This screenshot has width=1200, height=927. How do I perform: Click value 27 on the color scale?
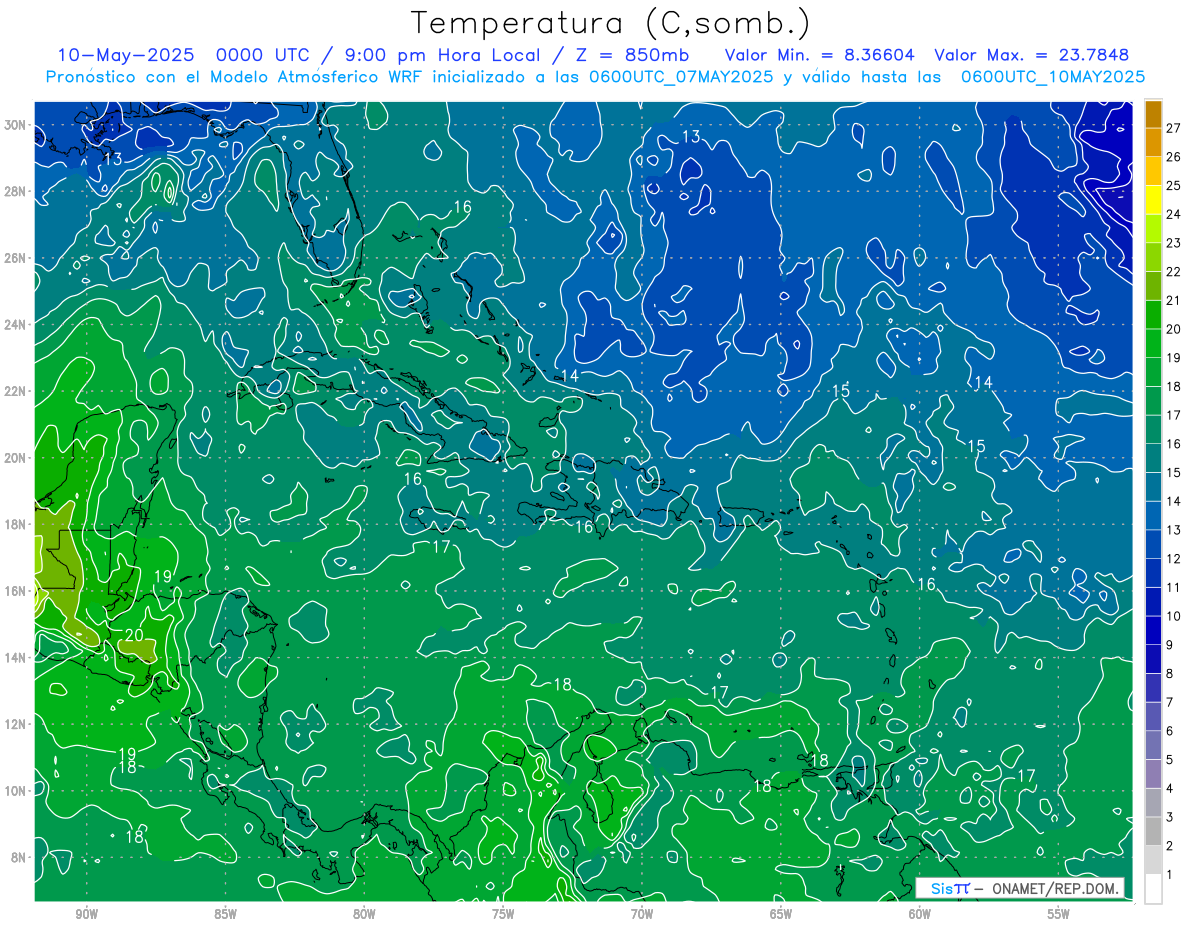click(x=1174, y=127)
